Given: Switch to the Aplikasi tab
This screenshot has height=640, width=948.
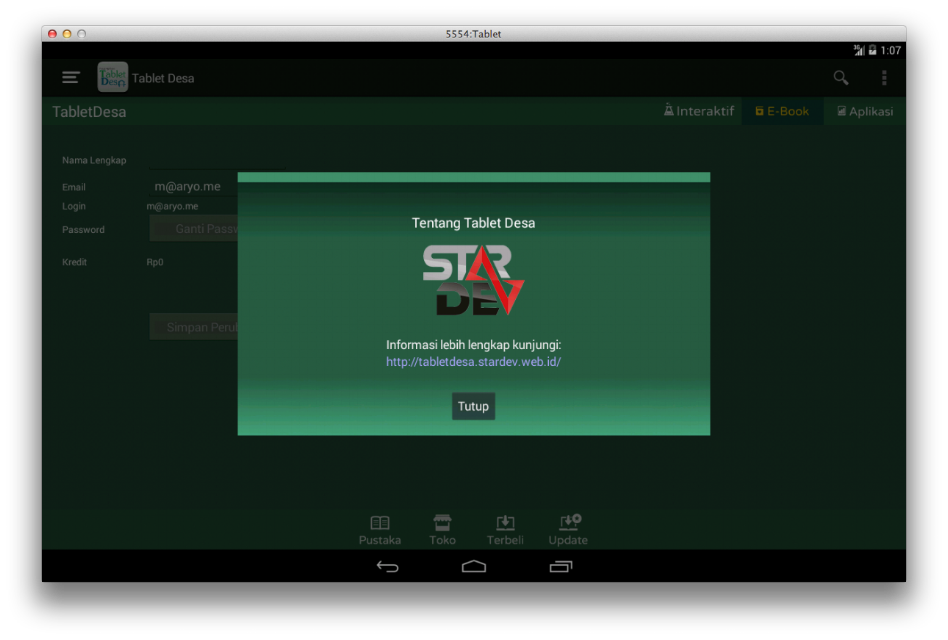Looking at the screenshot, I should [x=865, y=111].
